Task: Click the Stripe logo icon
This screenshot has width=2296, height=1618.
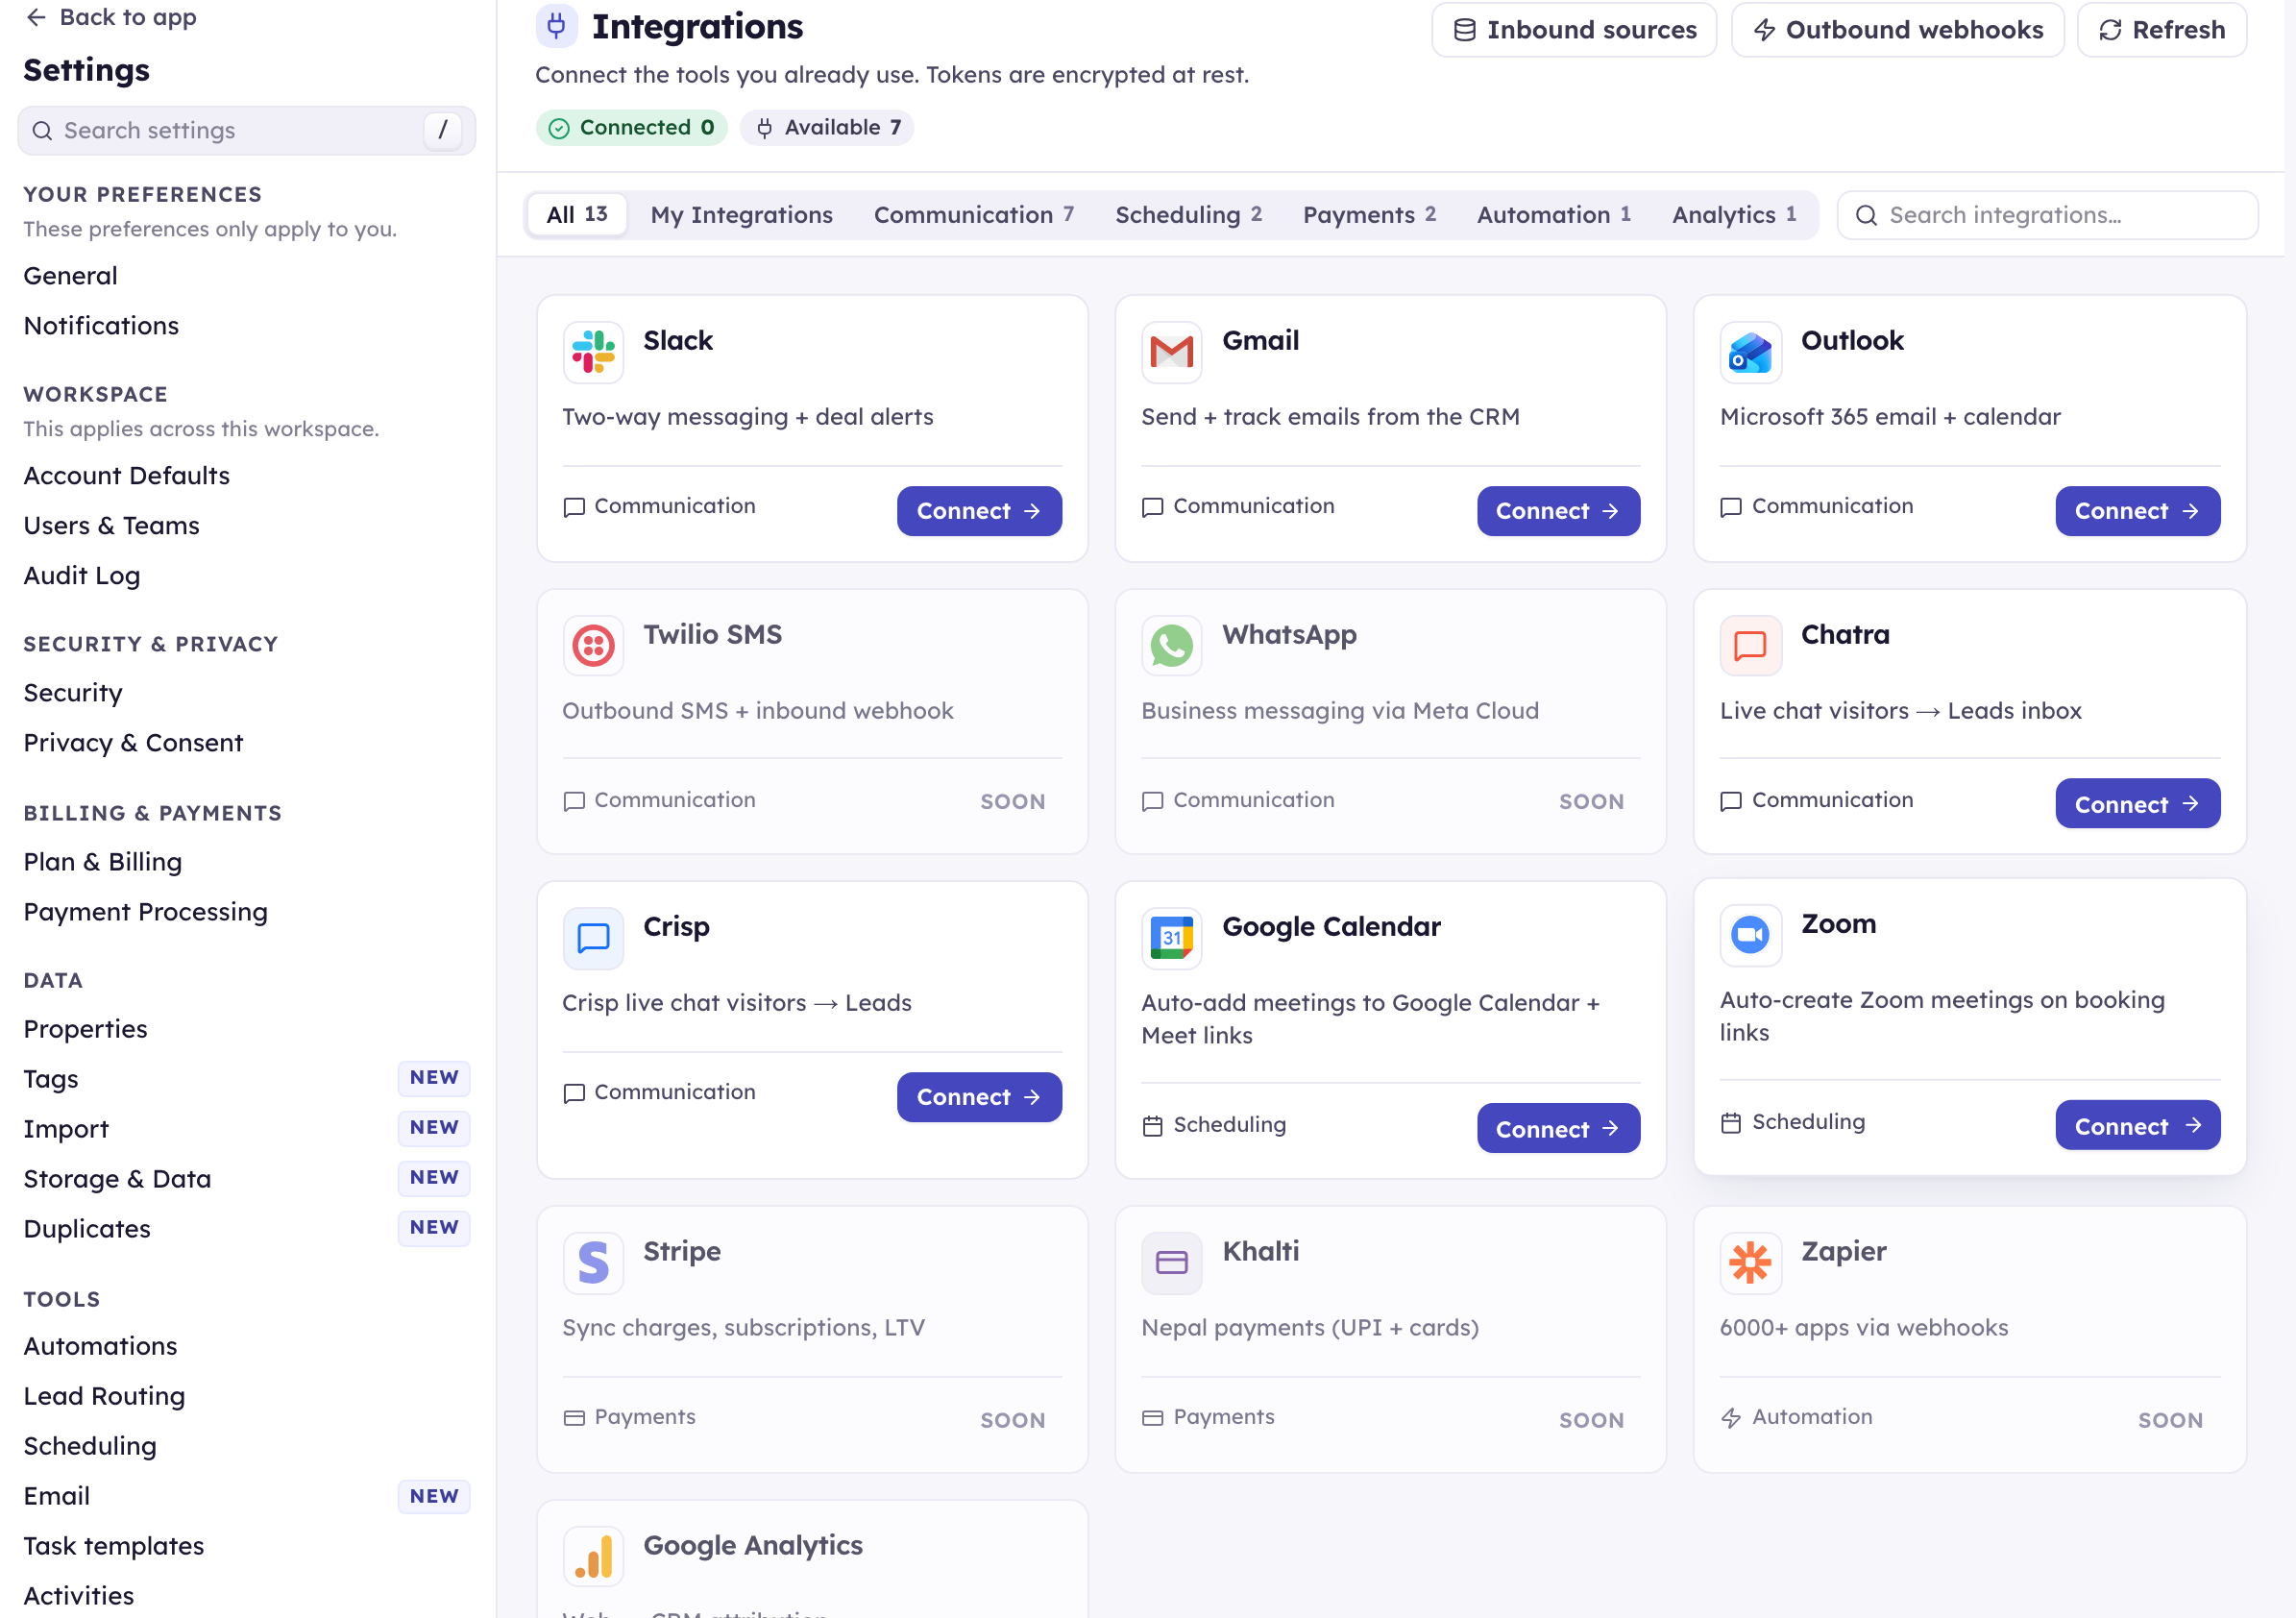Action: tap(593, 1263)
